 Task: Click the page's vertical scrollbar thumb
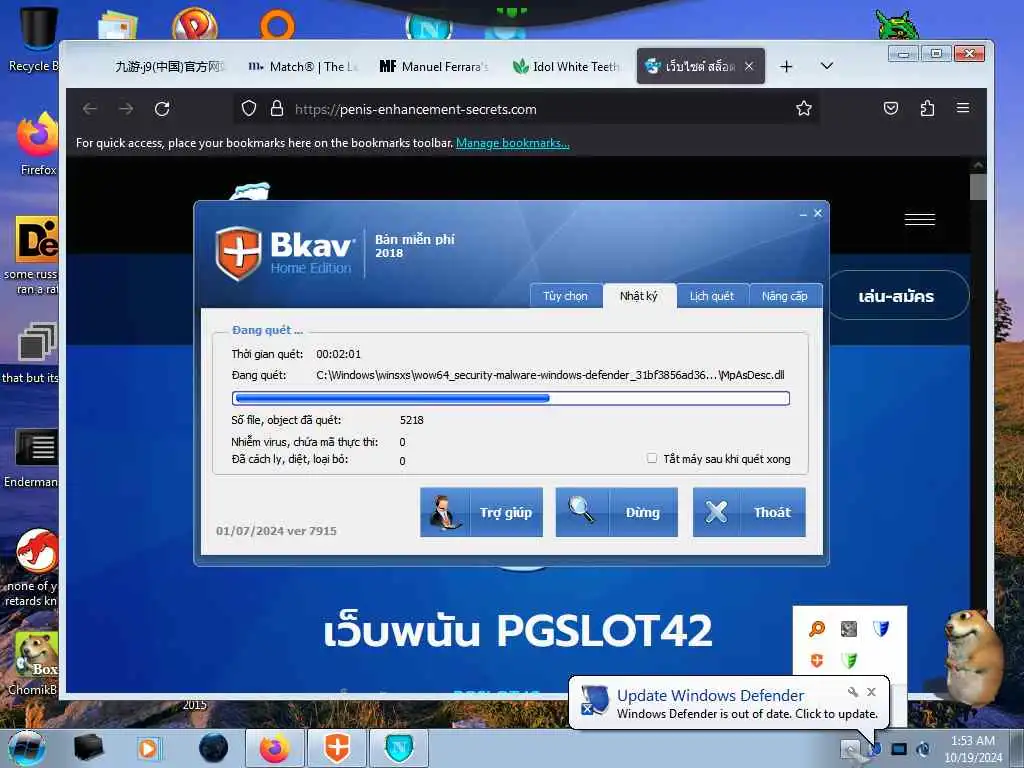point(977,186)
